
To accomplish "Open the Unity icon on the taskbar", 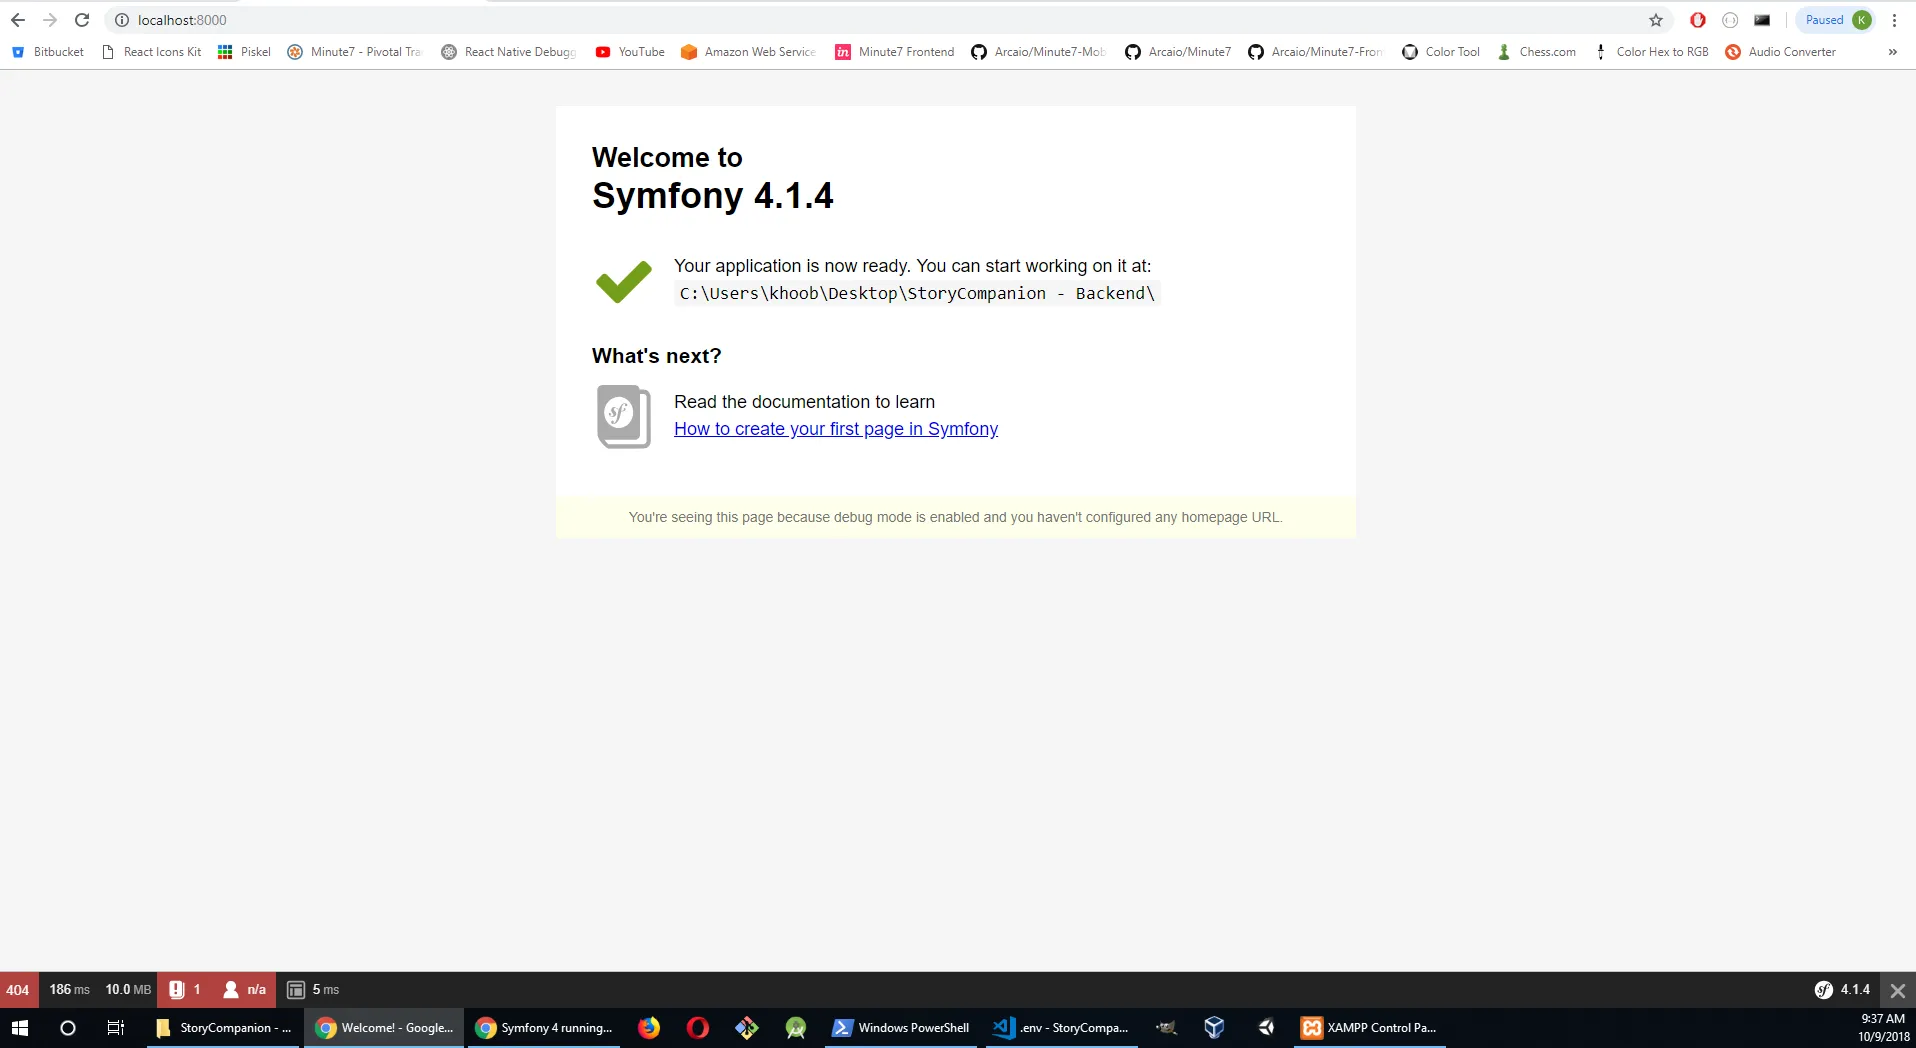I will [x=1266, y=1028].
